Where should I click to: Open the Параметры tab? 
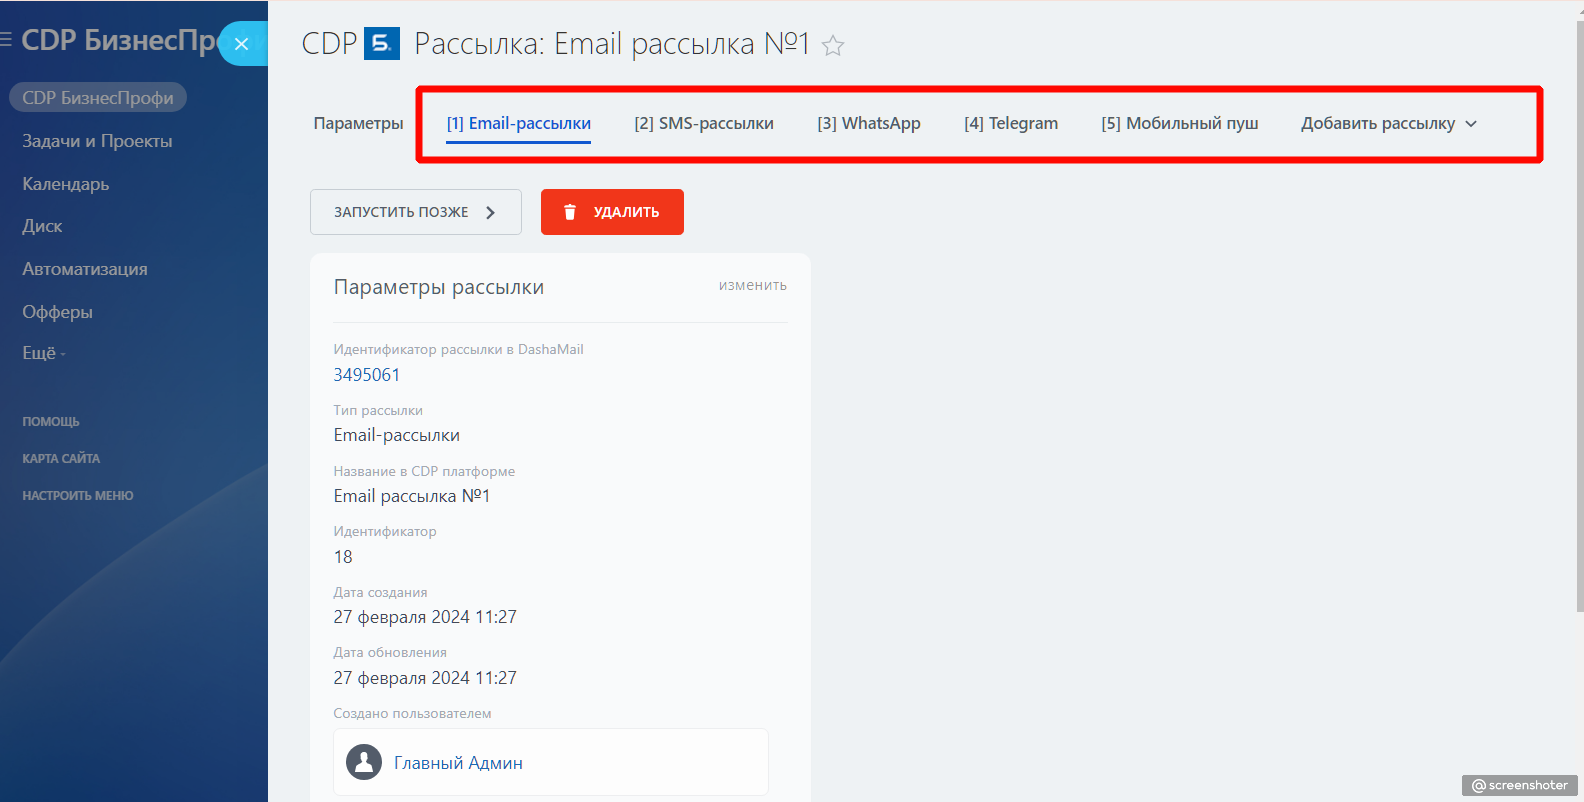(x=358, y=123)
